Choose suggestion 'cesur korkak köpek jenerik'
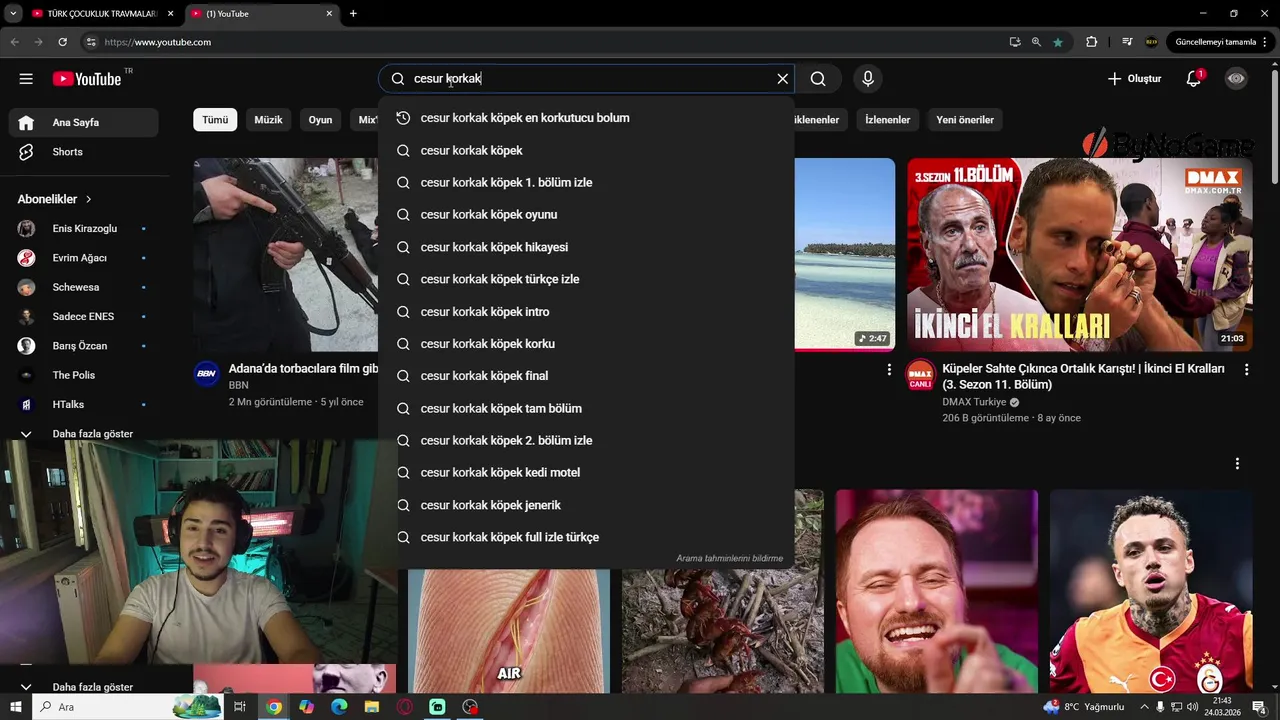Image resolution: width=1280 pixels, height=720 pixels. (586, 505)
